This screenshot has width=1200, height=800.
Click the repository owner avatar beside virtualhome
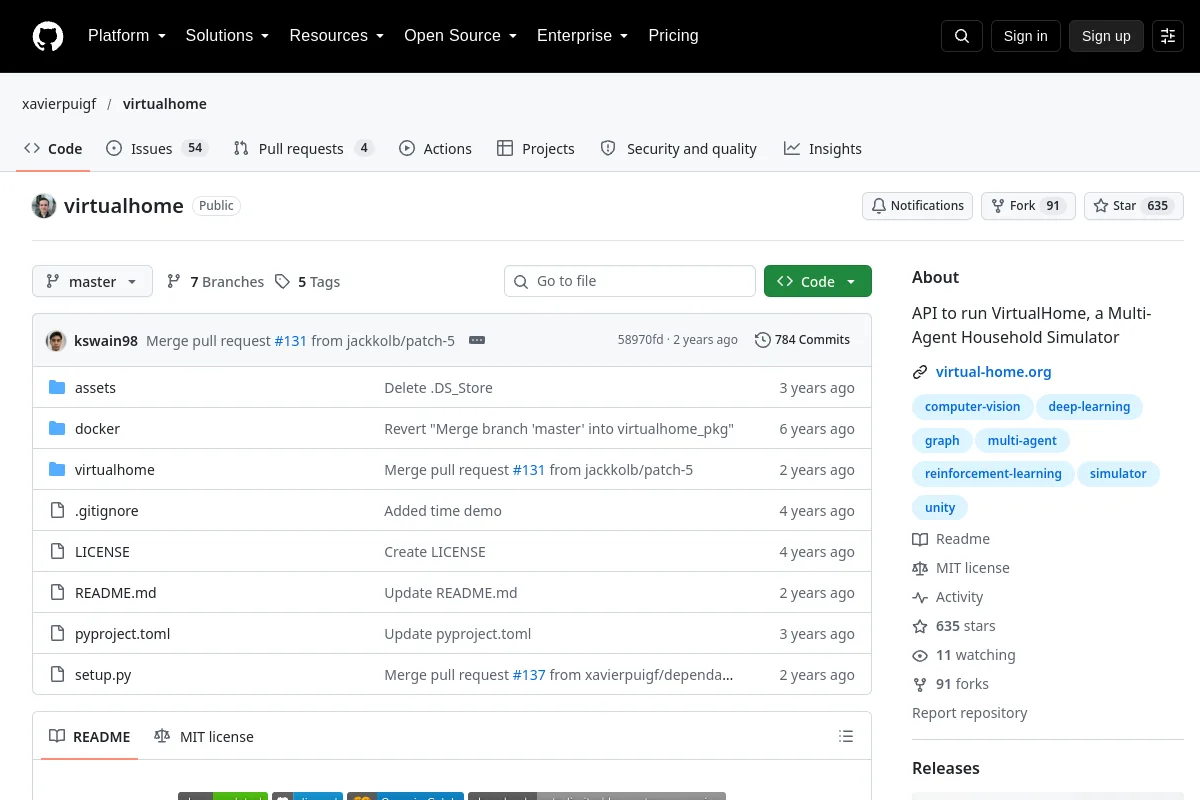44,206
